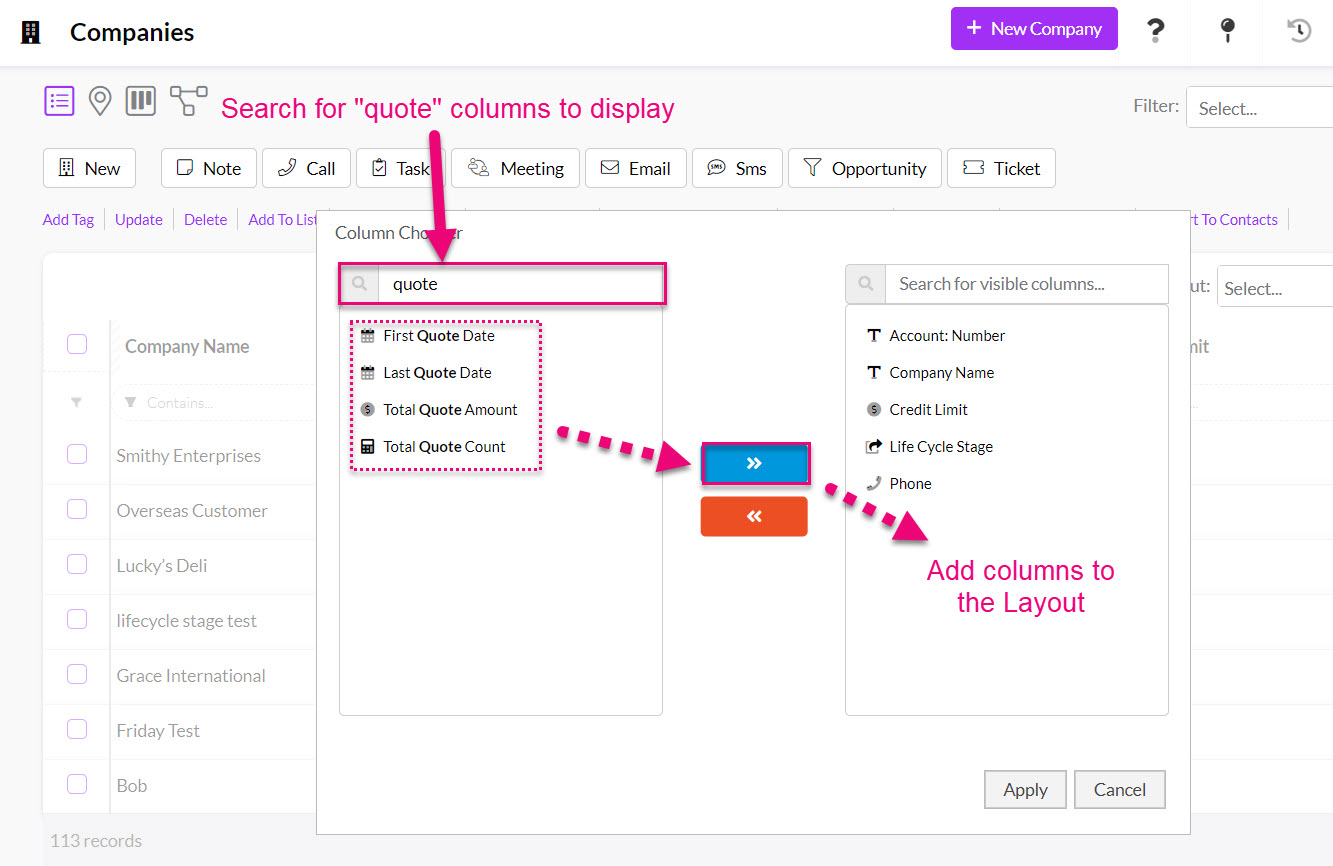This screenshot has height=866, width=1333.
Task: Switch to list view icon
Action: pos(59,101)
